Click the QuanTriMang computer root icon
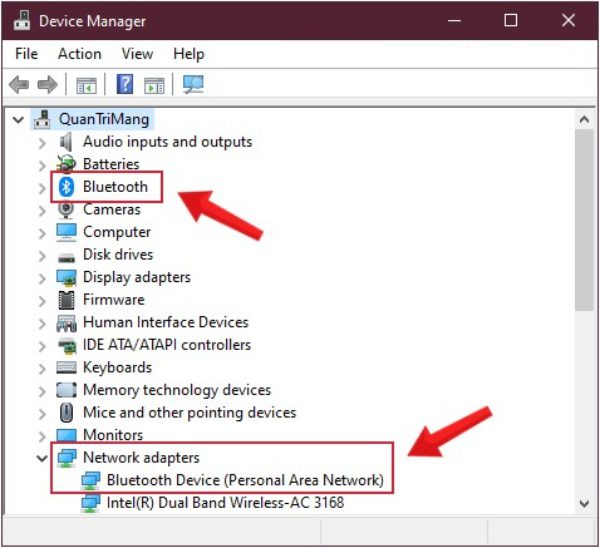 tap(42, 119)
